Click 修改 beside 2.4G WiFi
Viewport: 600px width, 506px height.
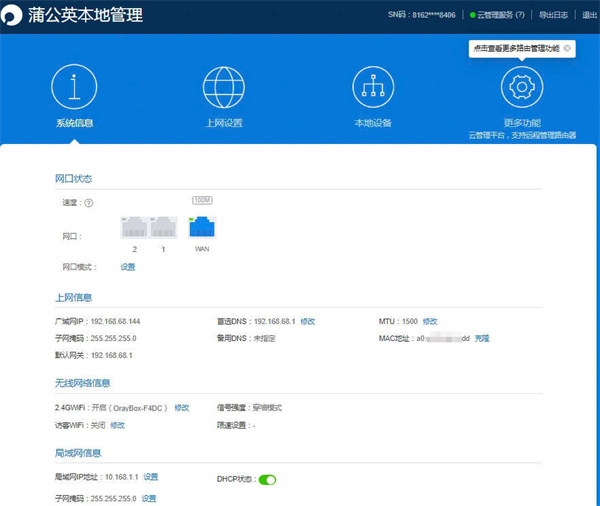(x=182, y=408)
